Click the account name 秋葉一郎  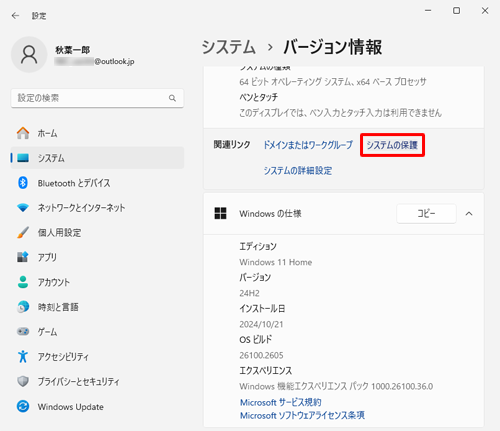[x=72, y=50]
